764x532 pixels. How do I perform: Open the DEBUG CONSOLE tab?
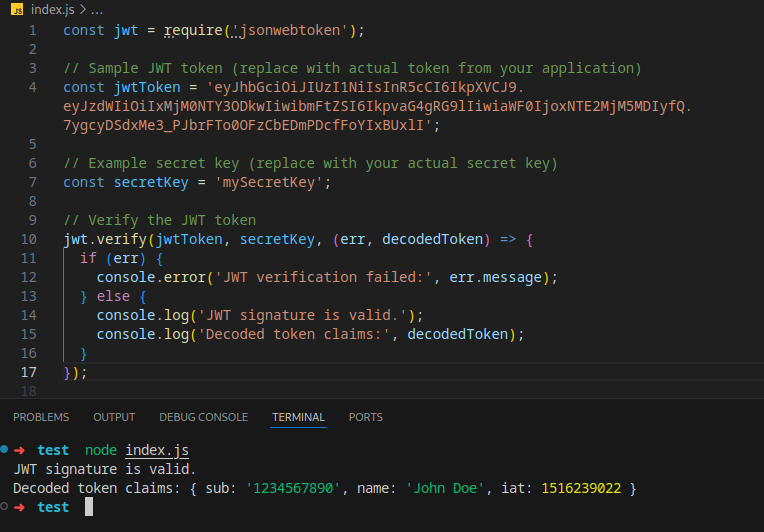[204, 417]
